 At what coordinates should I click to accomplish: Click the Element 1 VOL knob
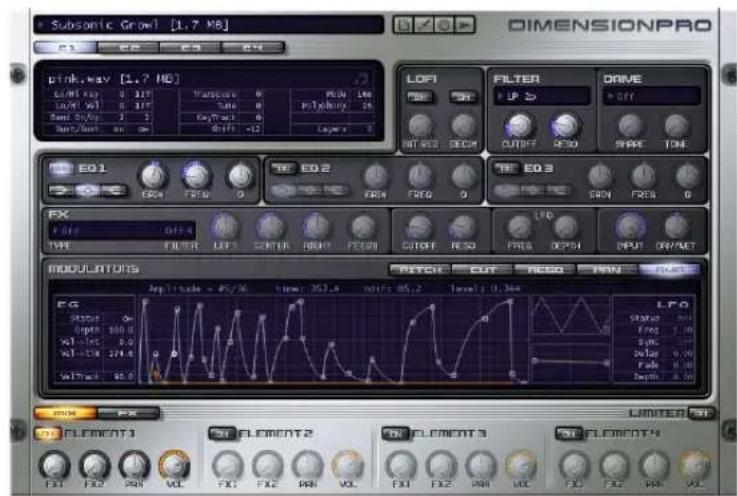click(174, 465)
